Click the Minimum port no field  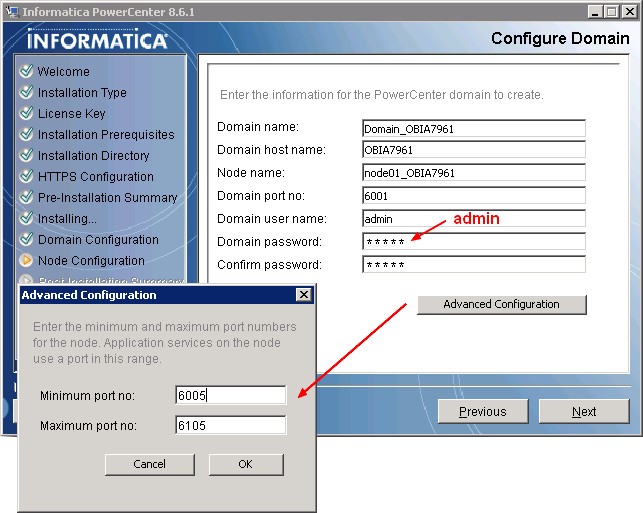230,395
